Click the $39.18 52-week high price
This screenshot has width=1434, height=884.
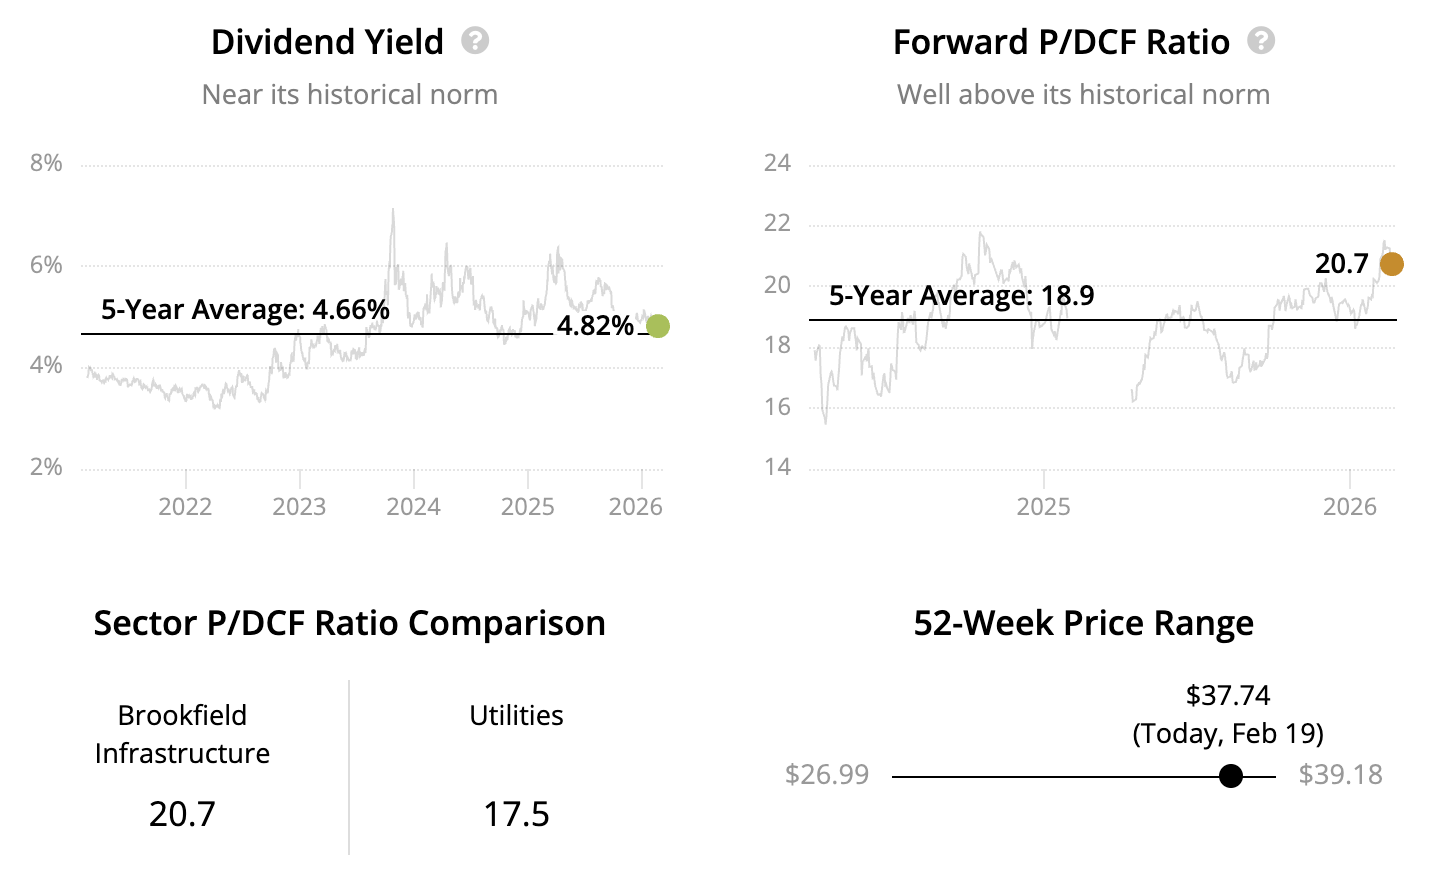pos(1340,775)
